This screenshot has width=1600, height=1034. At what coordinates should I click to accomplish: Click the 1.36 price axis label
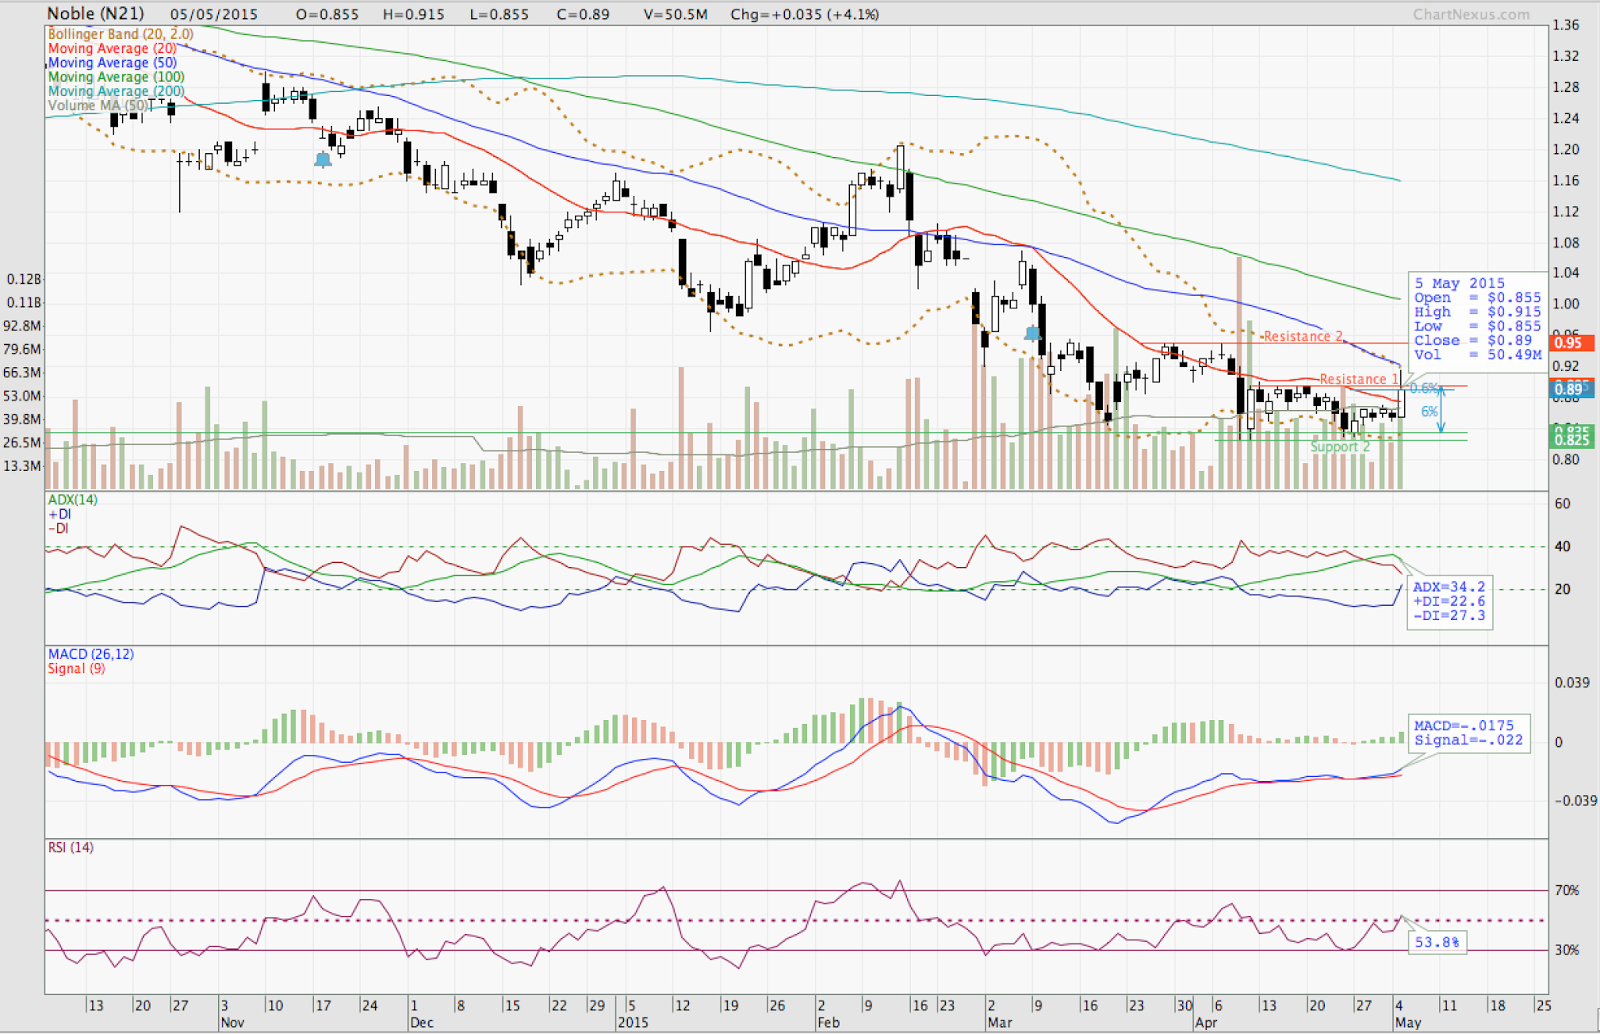click(x=1566, y=25)
